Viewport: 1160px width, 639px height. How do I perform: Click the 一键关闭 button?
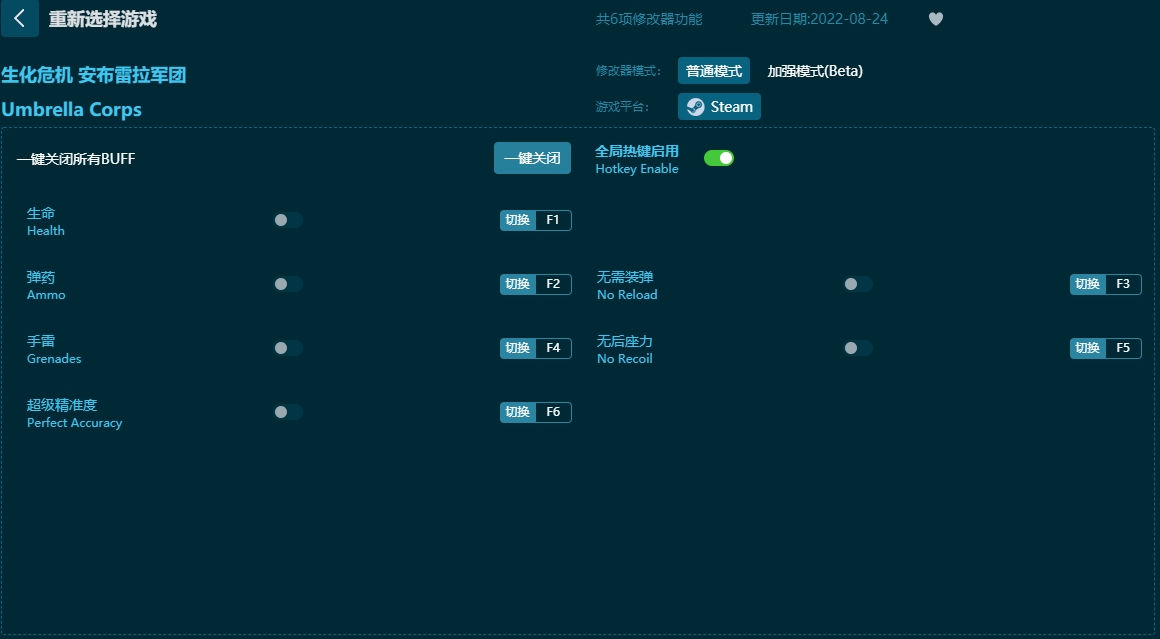[532, 158]
